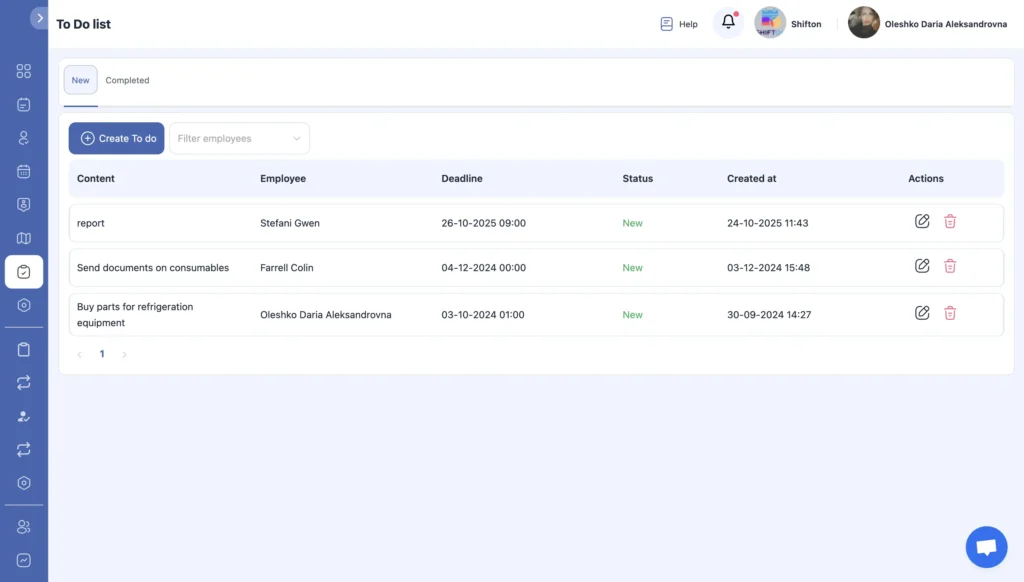This screenshot has width=1024, height=582.
Task: Open notifications via the bell icon
Action: (728, 22)
